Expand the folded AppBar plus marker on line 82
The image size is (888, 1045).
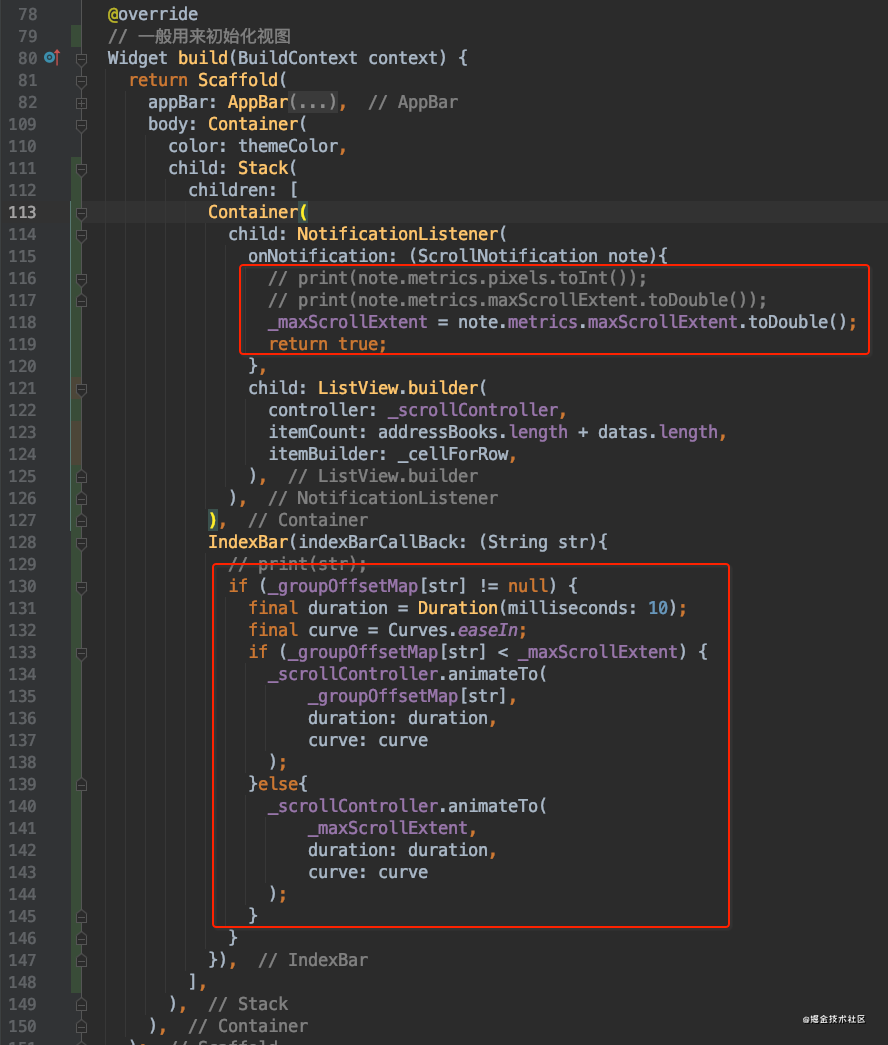pos(81,103)
